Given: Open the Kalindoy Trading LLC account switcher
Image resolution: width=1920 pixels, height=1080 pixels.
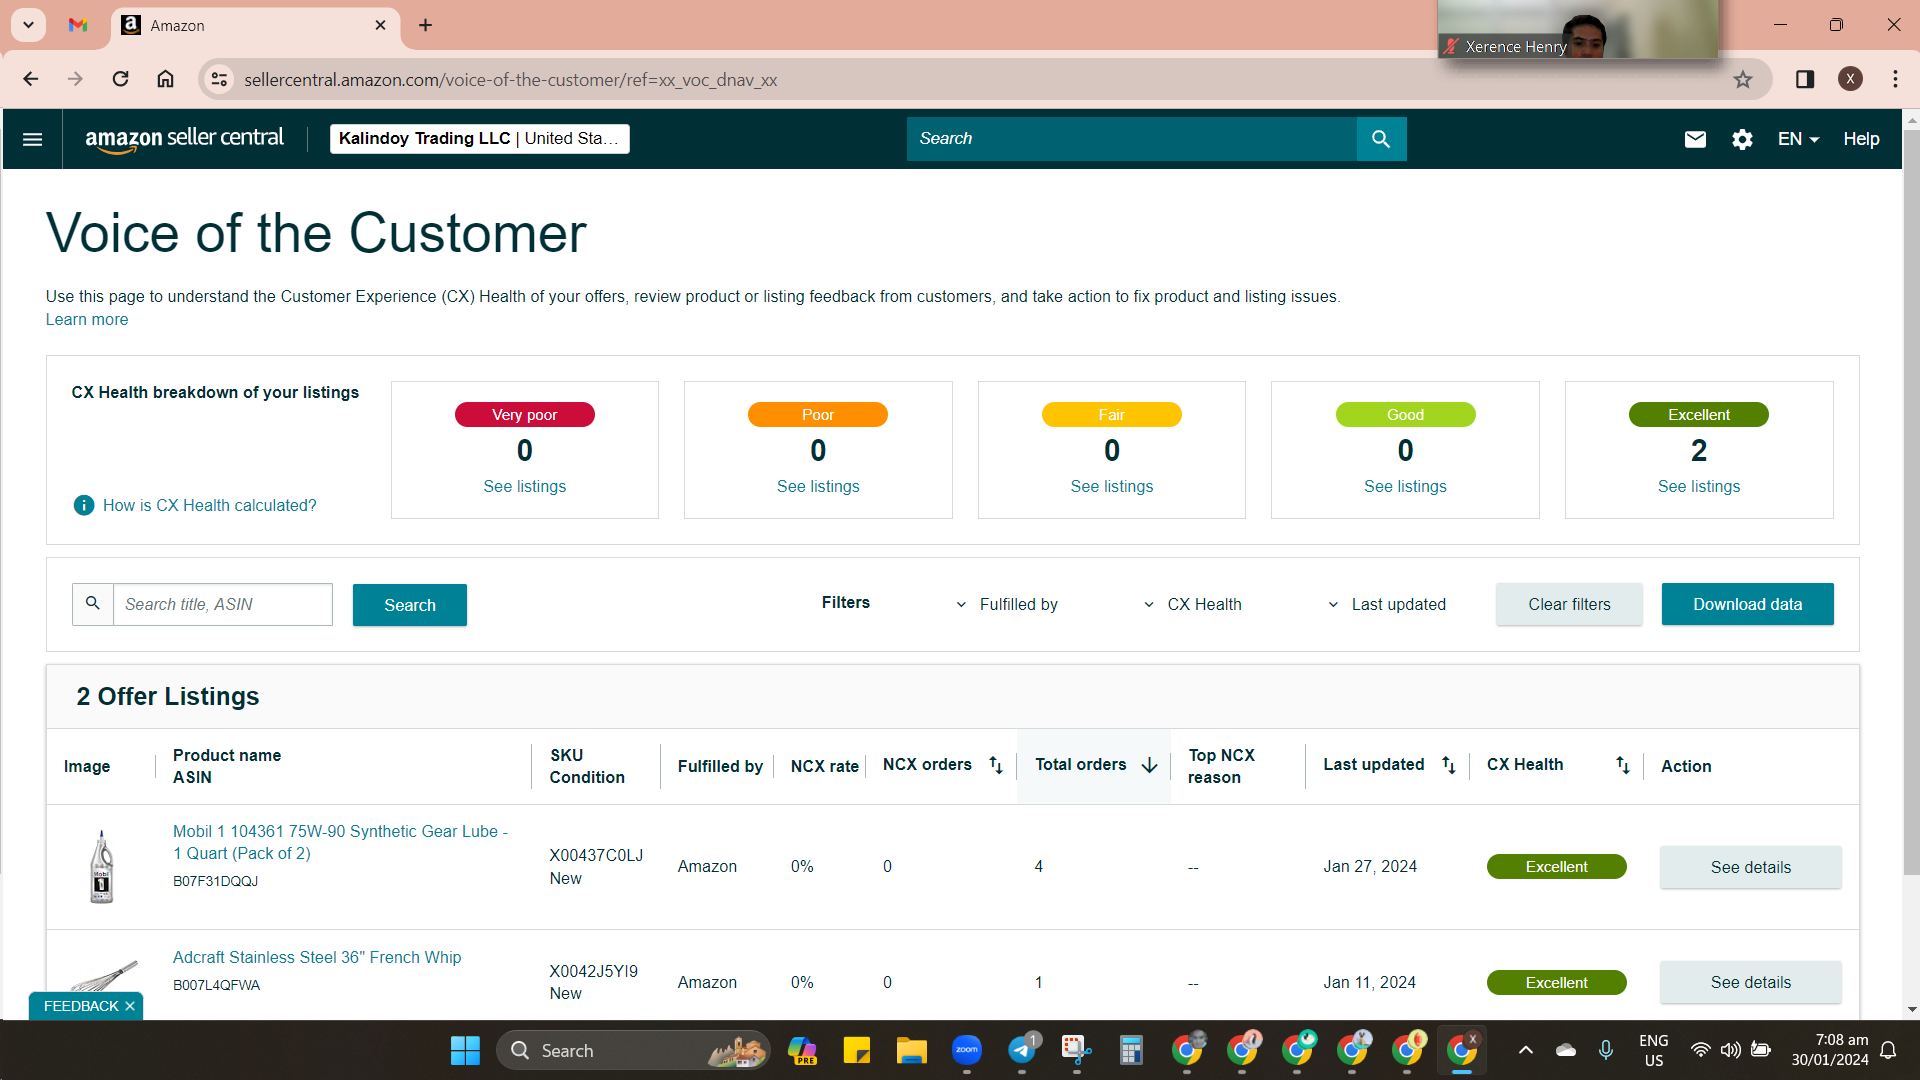Looking at the screenshot, I should (x=480, y=139).
